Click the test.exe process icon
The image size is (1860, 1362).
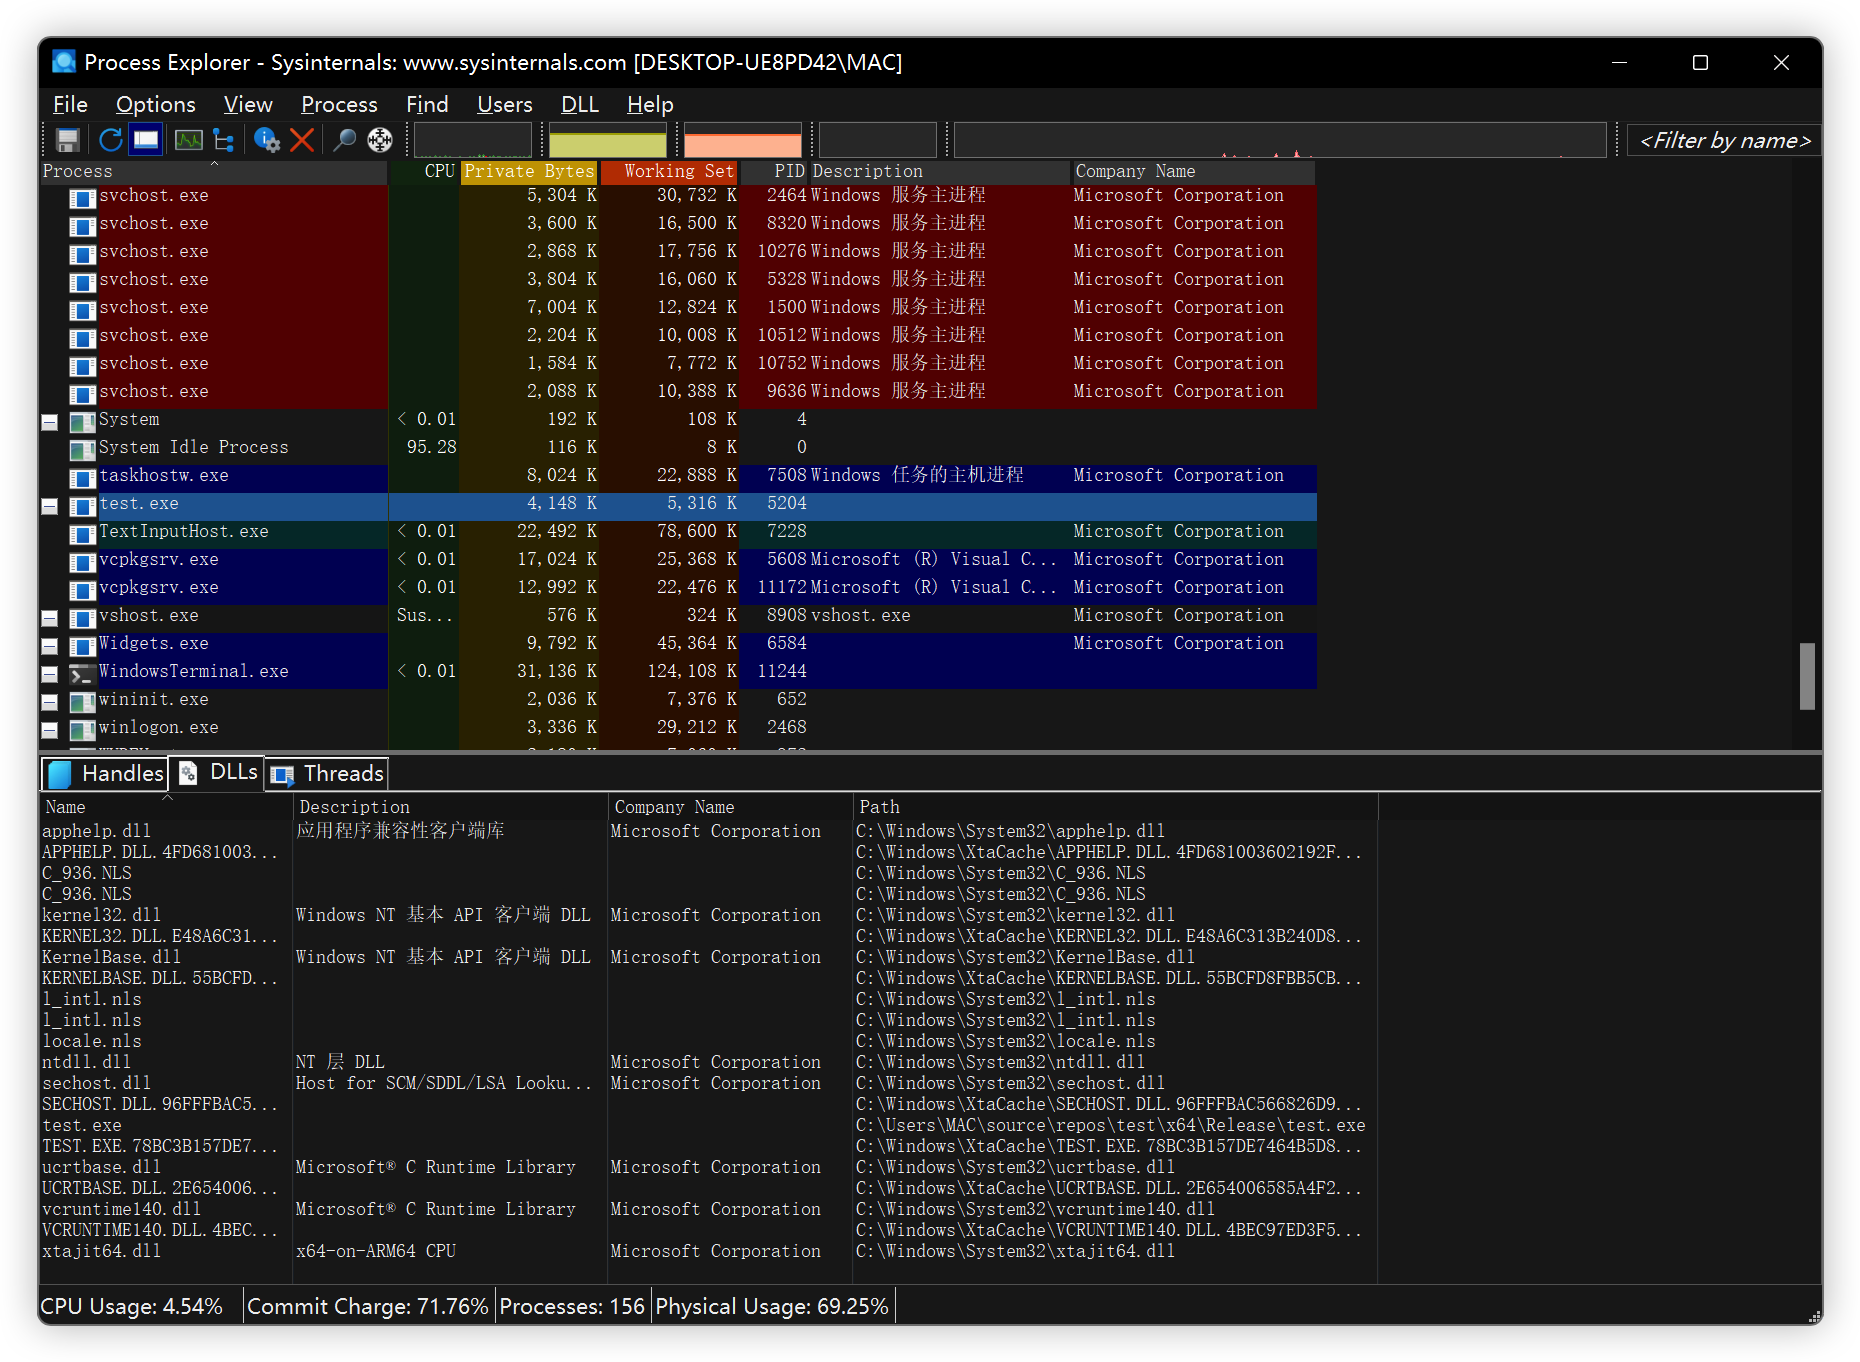pyautogui.click(x=82, y=506)
